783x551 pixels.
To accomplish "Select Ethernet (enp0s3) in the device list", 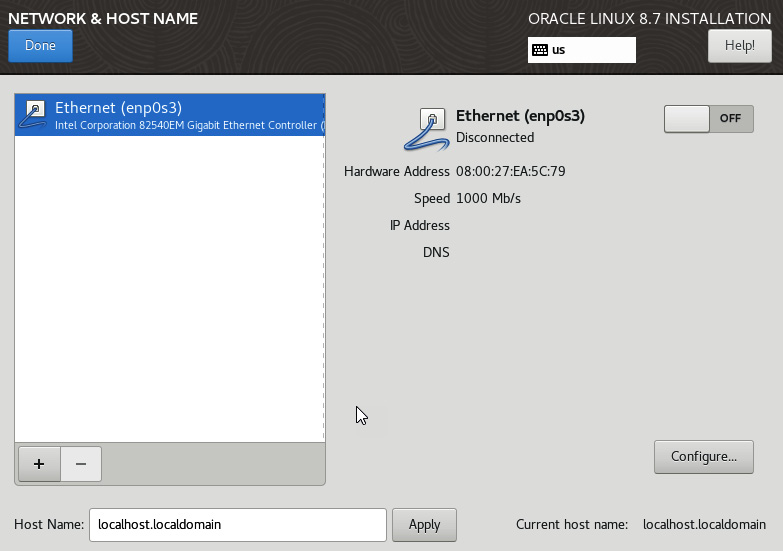I will [x=170, y=115].
